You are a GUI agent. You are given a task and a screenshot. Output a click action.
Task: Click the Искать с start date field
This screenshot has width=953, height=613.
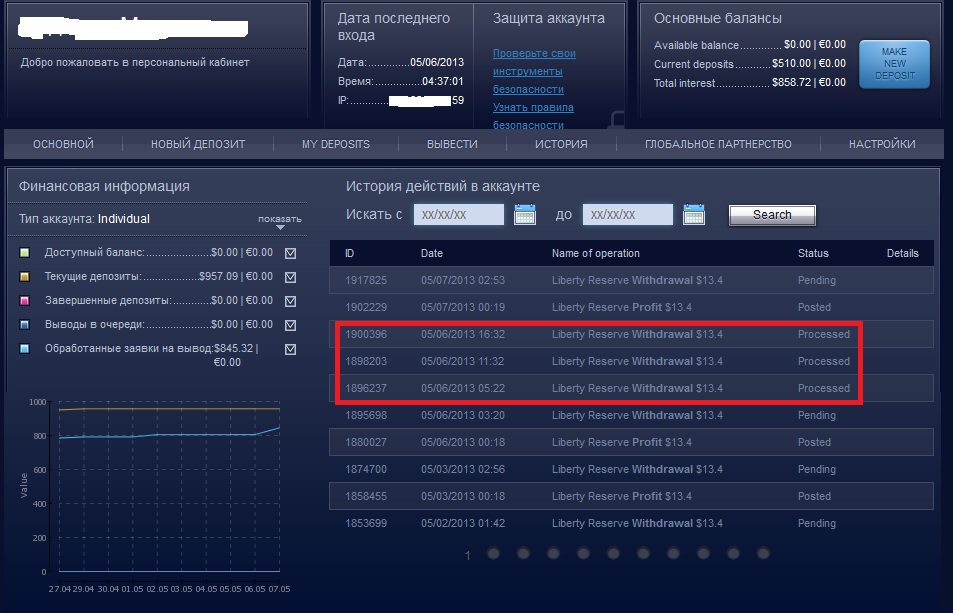tap(459, 214)
